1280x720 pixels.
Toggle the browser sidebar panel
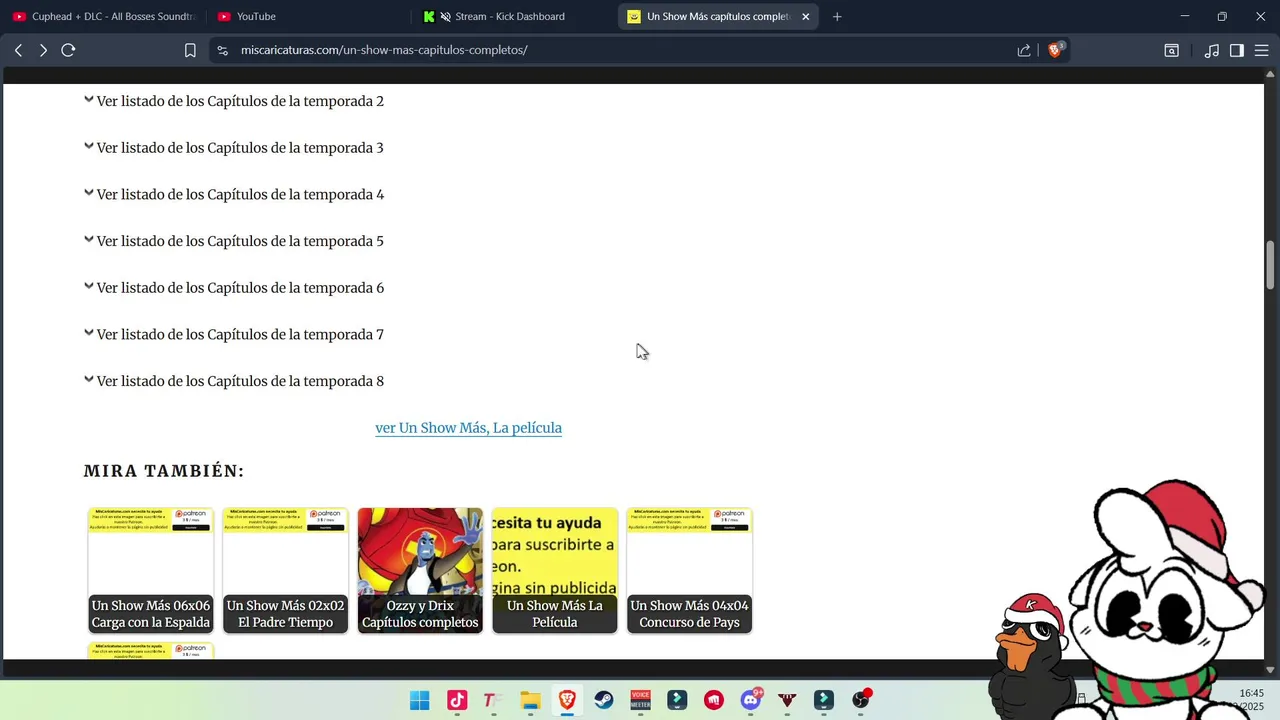[1237, 50]
